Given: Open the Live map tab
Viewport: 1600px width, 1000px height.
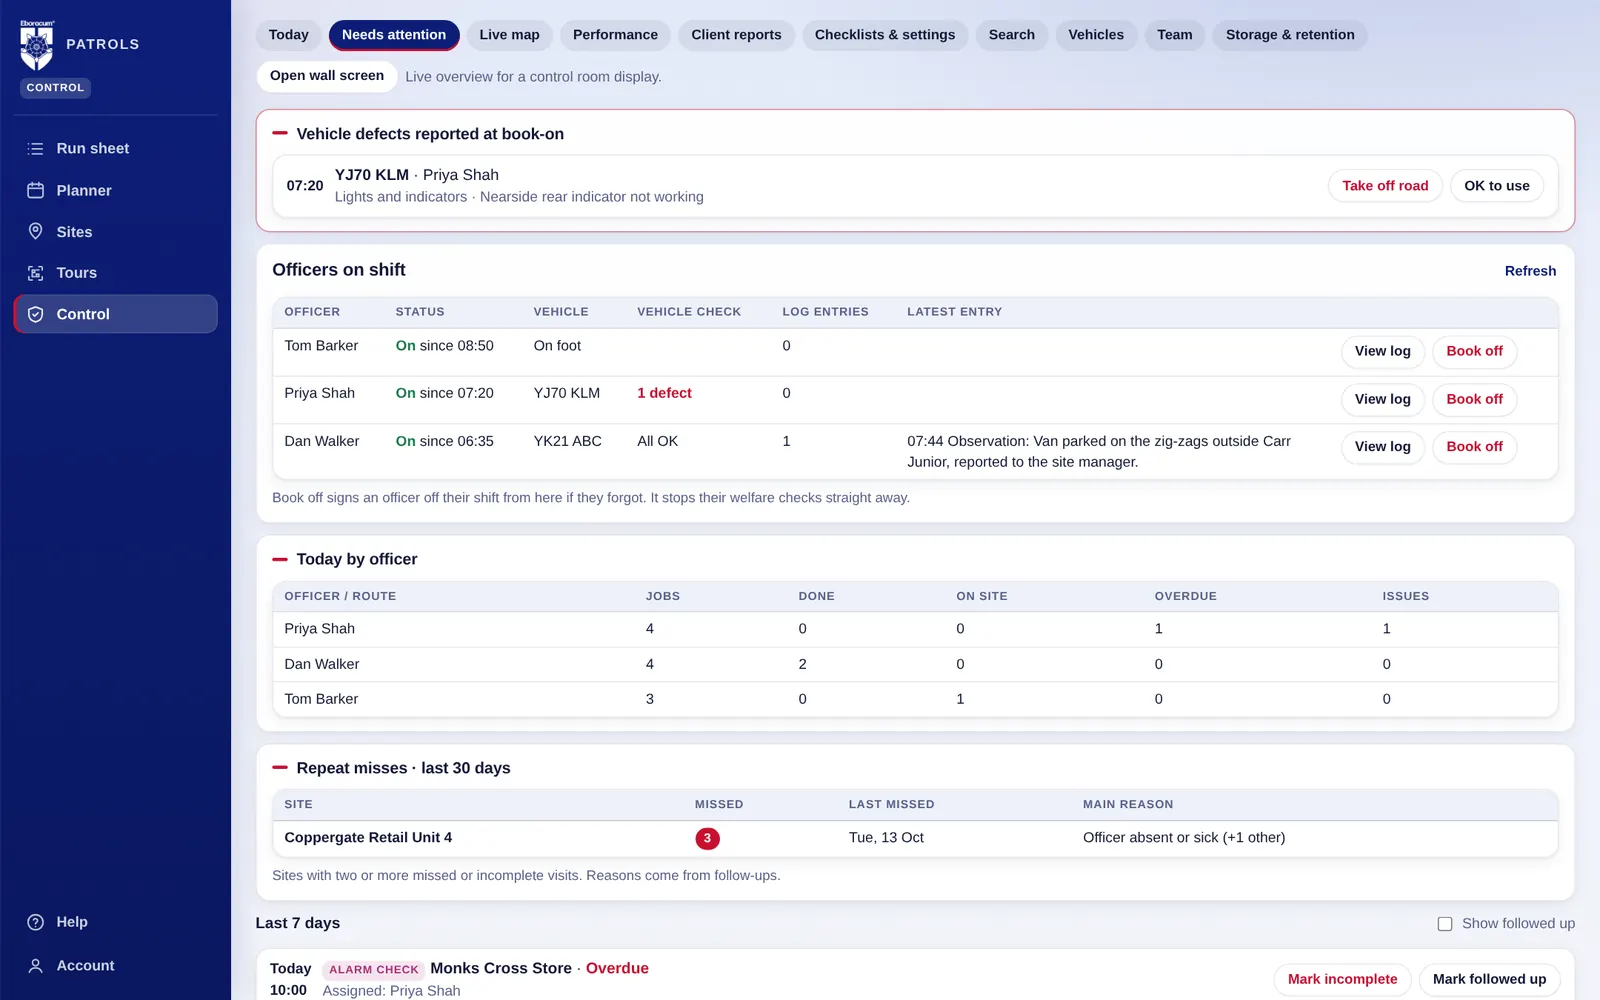Looking at the screenshot, I should [x=509, y=35].
